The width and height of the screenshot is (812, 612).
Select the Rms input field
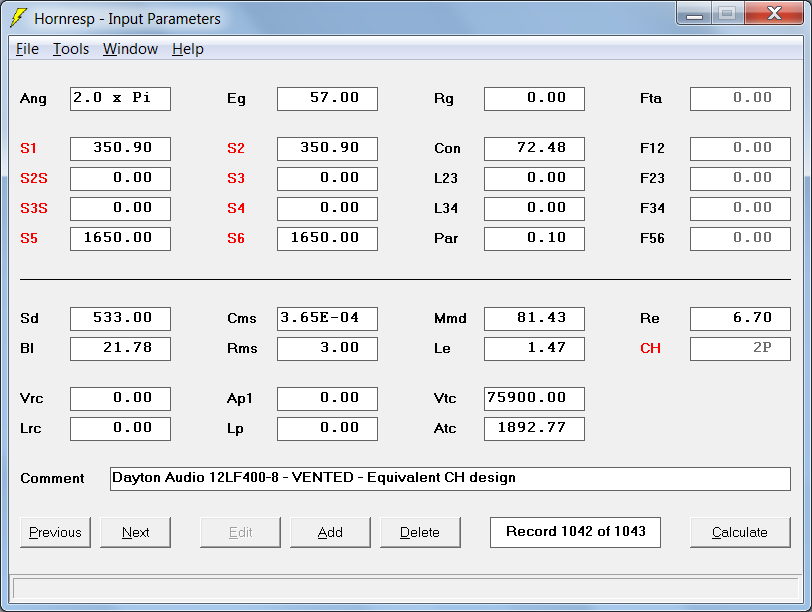[327, 349]
